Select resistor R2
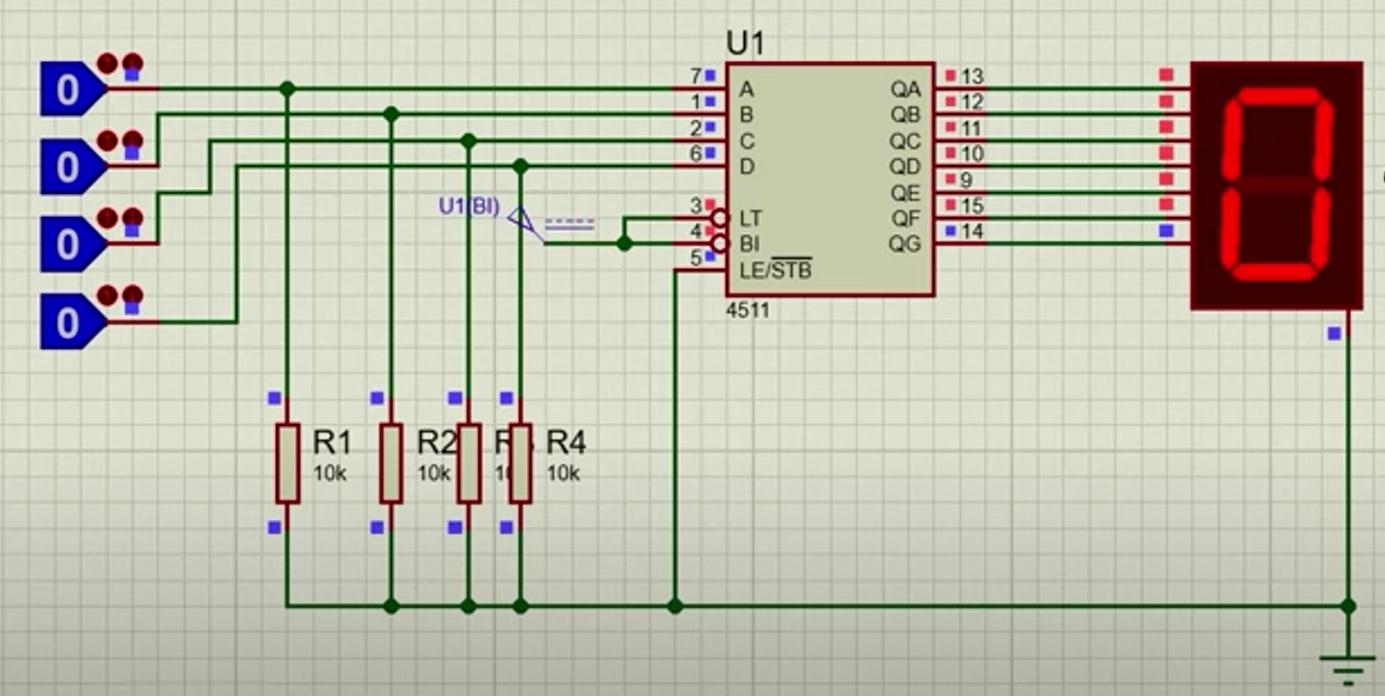This screenshot has height=696, width=1385. 390,462
